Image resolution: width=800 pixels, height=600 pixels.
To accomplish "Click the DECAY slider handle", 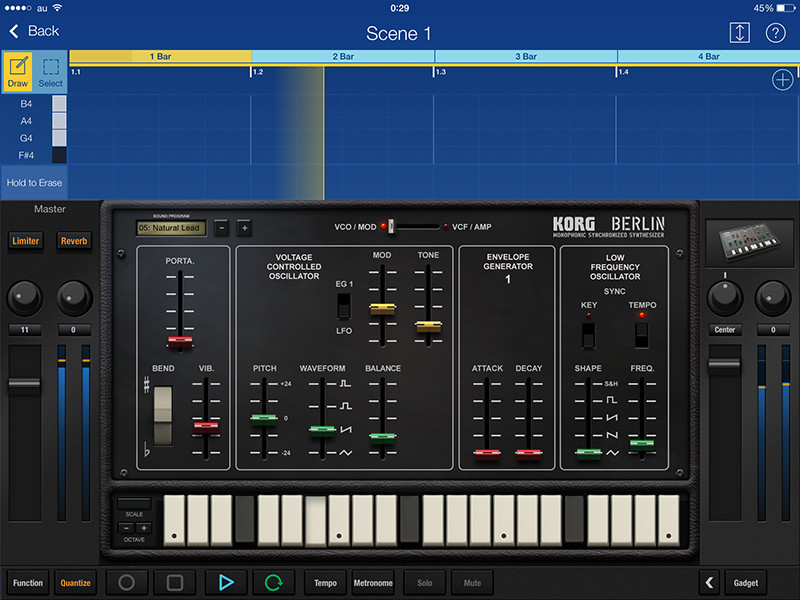I will 529,454.
